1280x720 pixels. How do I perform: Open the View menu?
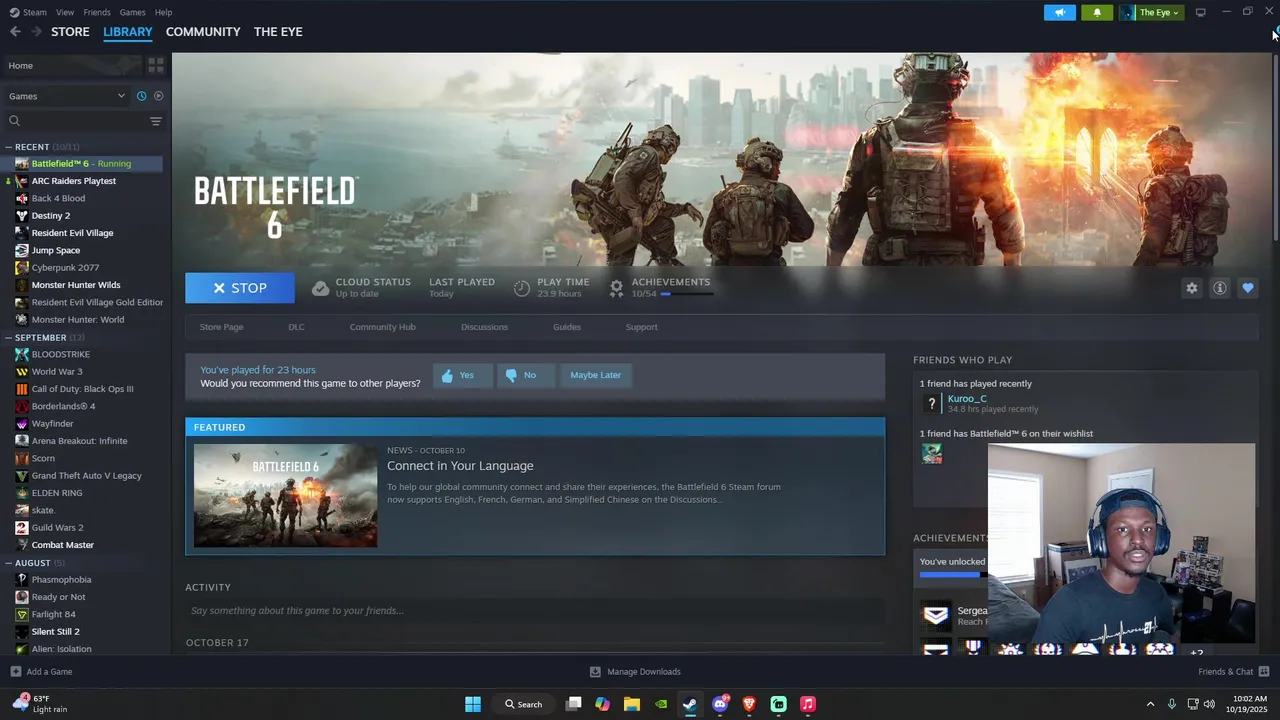65,12
